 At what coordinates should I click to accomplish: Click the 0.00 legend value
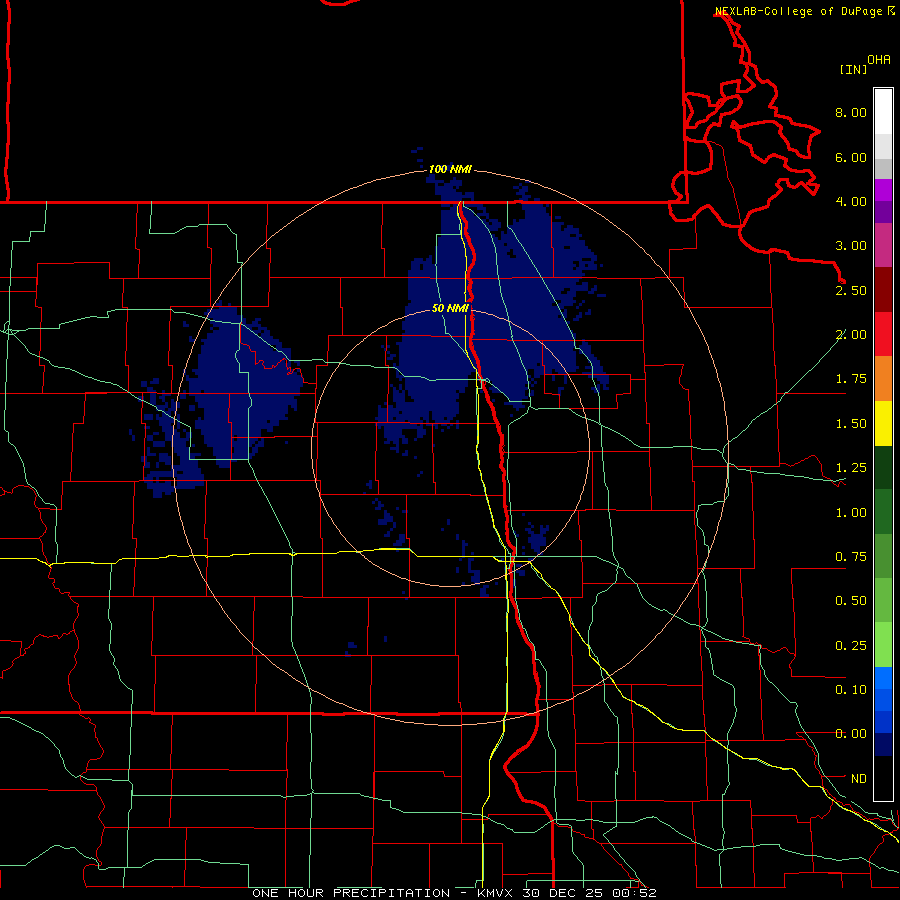[851, 734]
